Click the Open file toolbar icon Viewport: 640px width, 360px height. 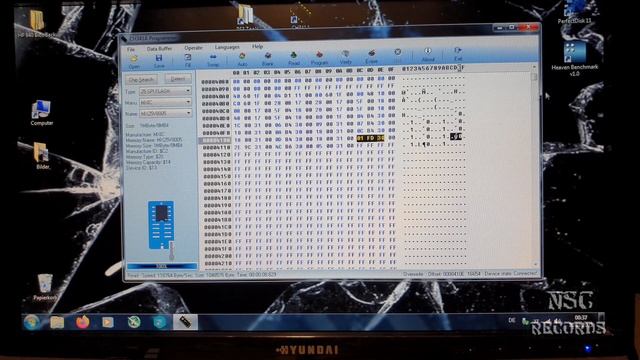pyautogui.click(x=134, y=61)
